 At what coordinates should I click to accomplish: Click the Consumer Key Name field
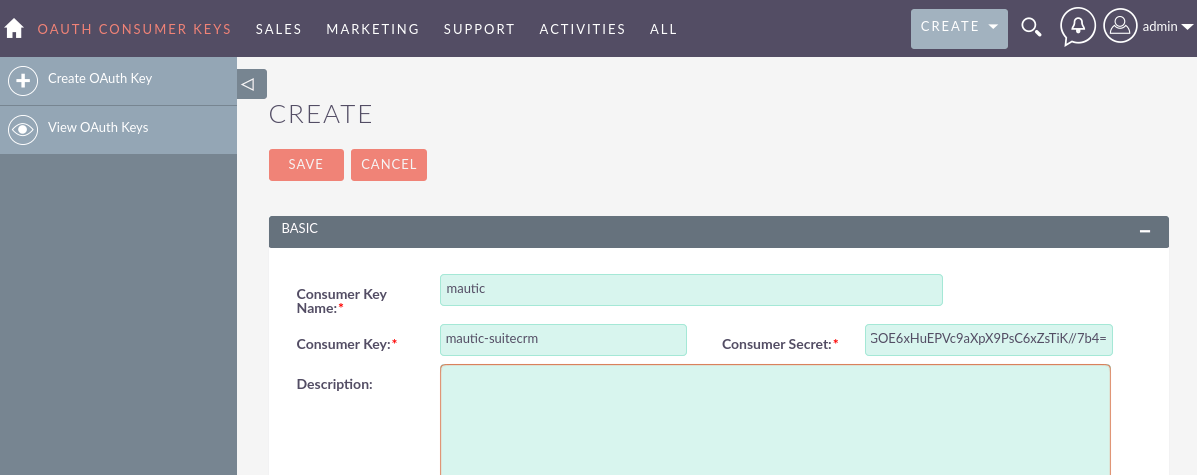tap(691, 290)
